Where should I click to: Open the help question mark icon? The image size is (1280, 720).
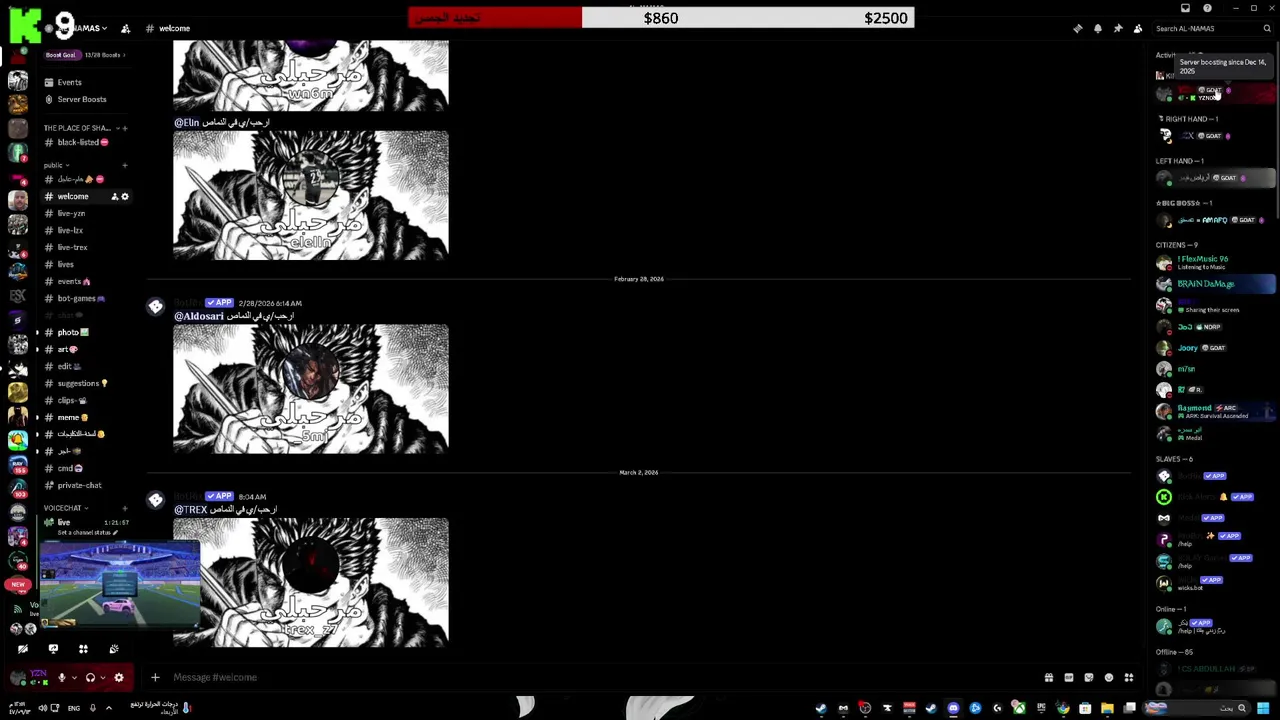[x=1207, y=8]
